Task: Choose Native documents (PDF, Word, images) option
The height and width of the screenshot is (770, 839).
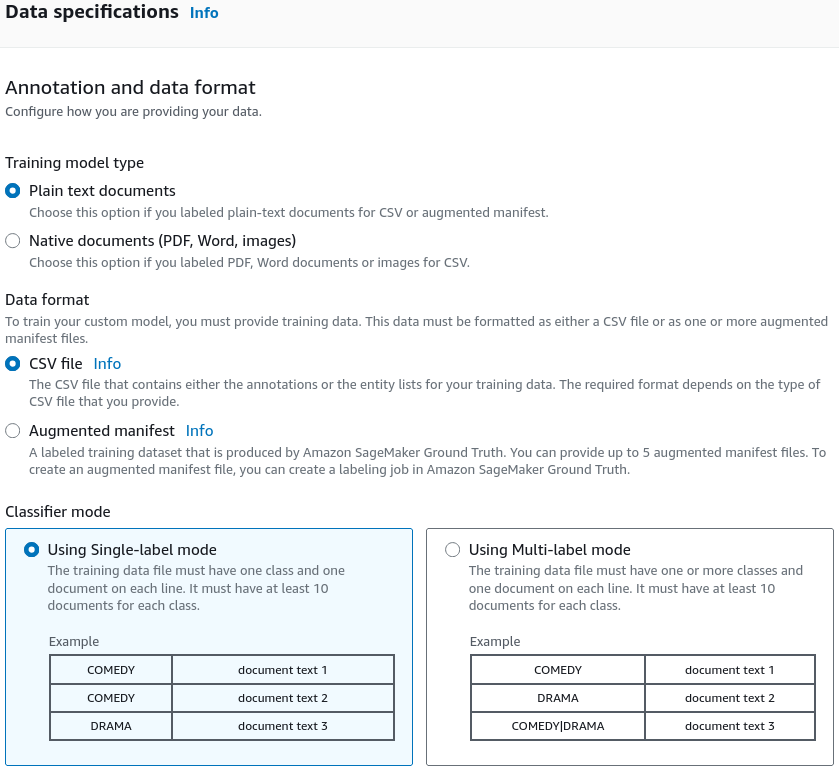Action: 13,241
